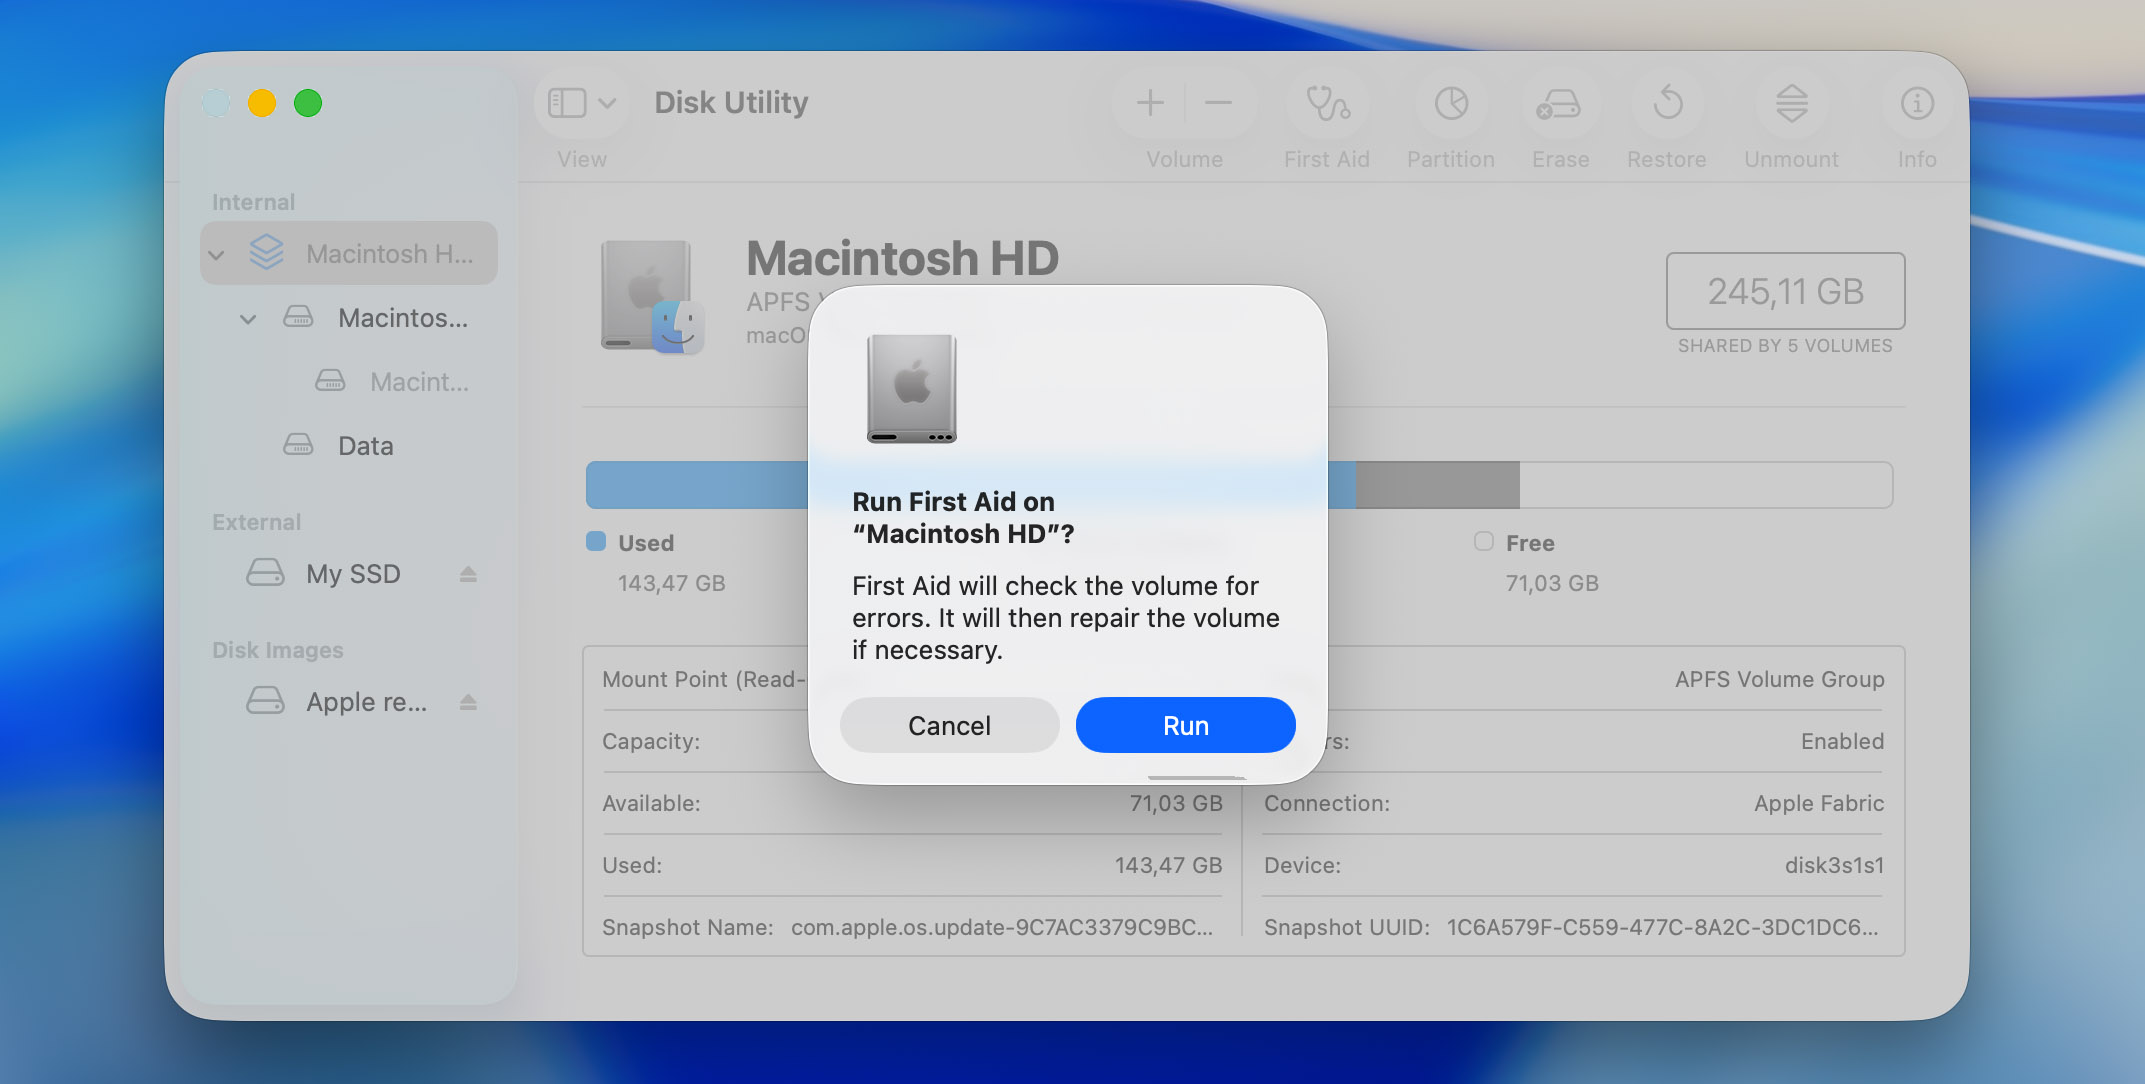The image size is (2145, 1084).
Task: Click the blue Used storage bar segment
Action: pyautogui.click(x=697, y=485)
